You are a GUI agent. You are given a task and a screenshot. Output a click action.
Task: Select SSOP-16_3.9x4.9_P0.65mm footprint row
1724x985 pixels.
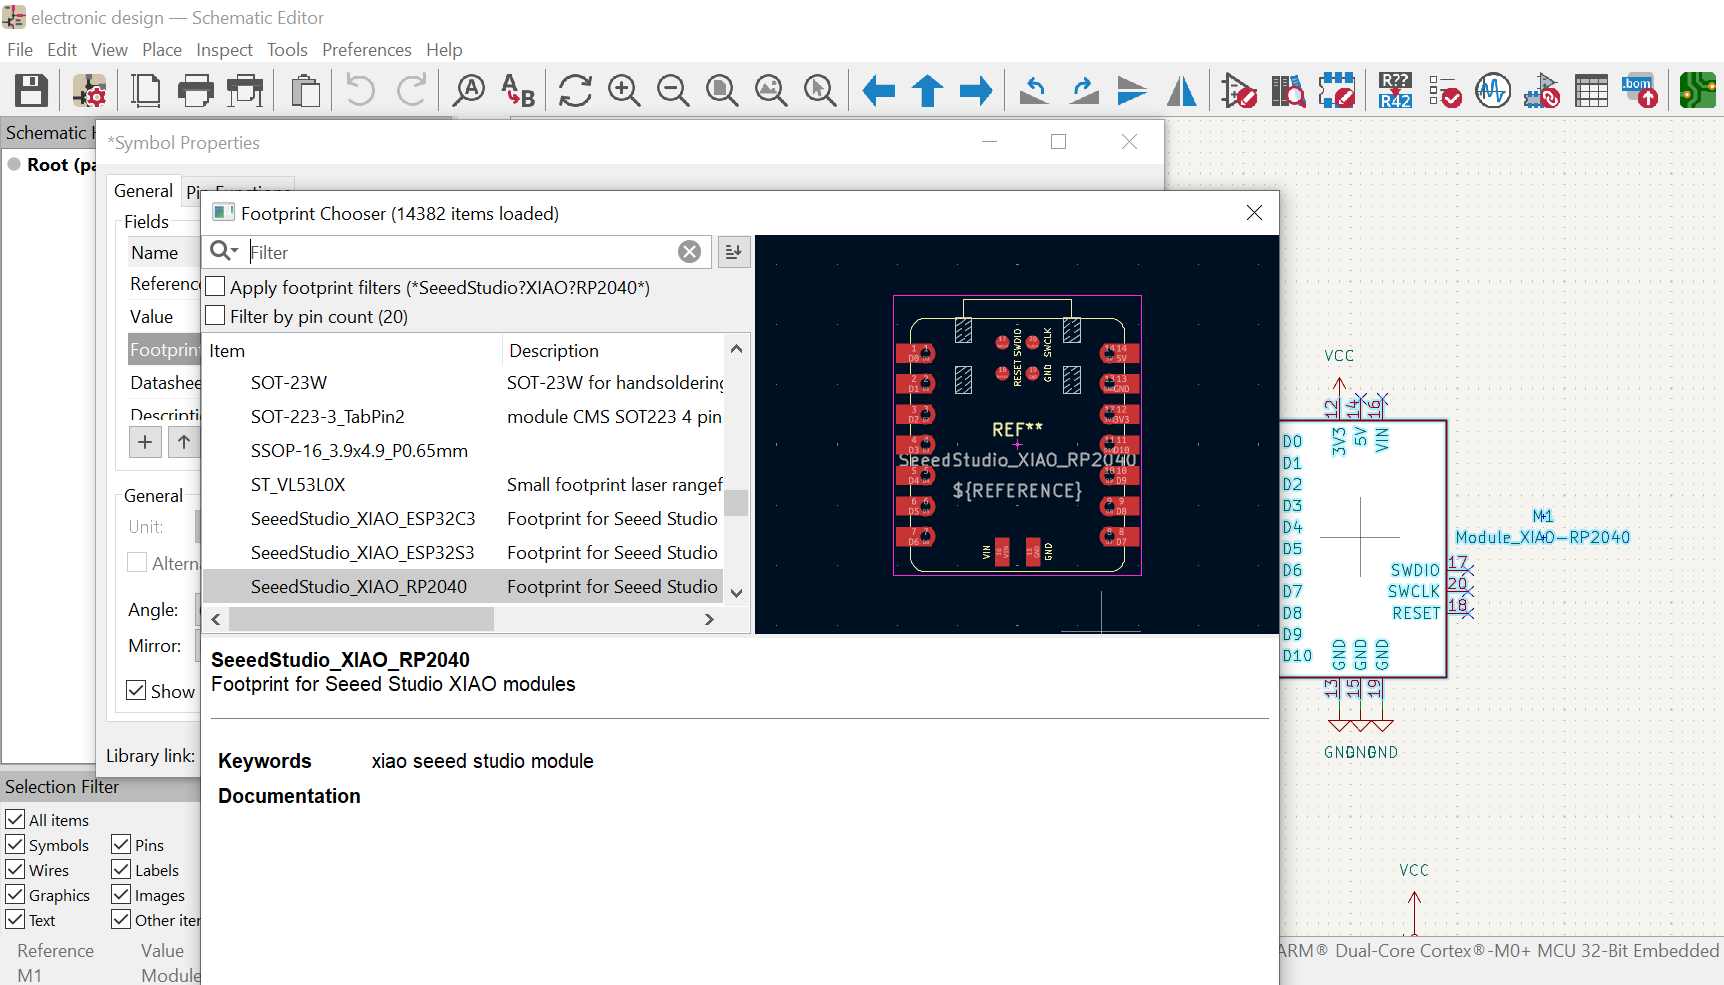(x=462, y=451)
